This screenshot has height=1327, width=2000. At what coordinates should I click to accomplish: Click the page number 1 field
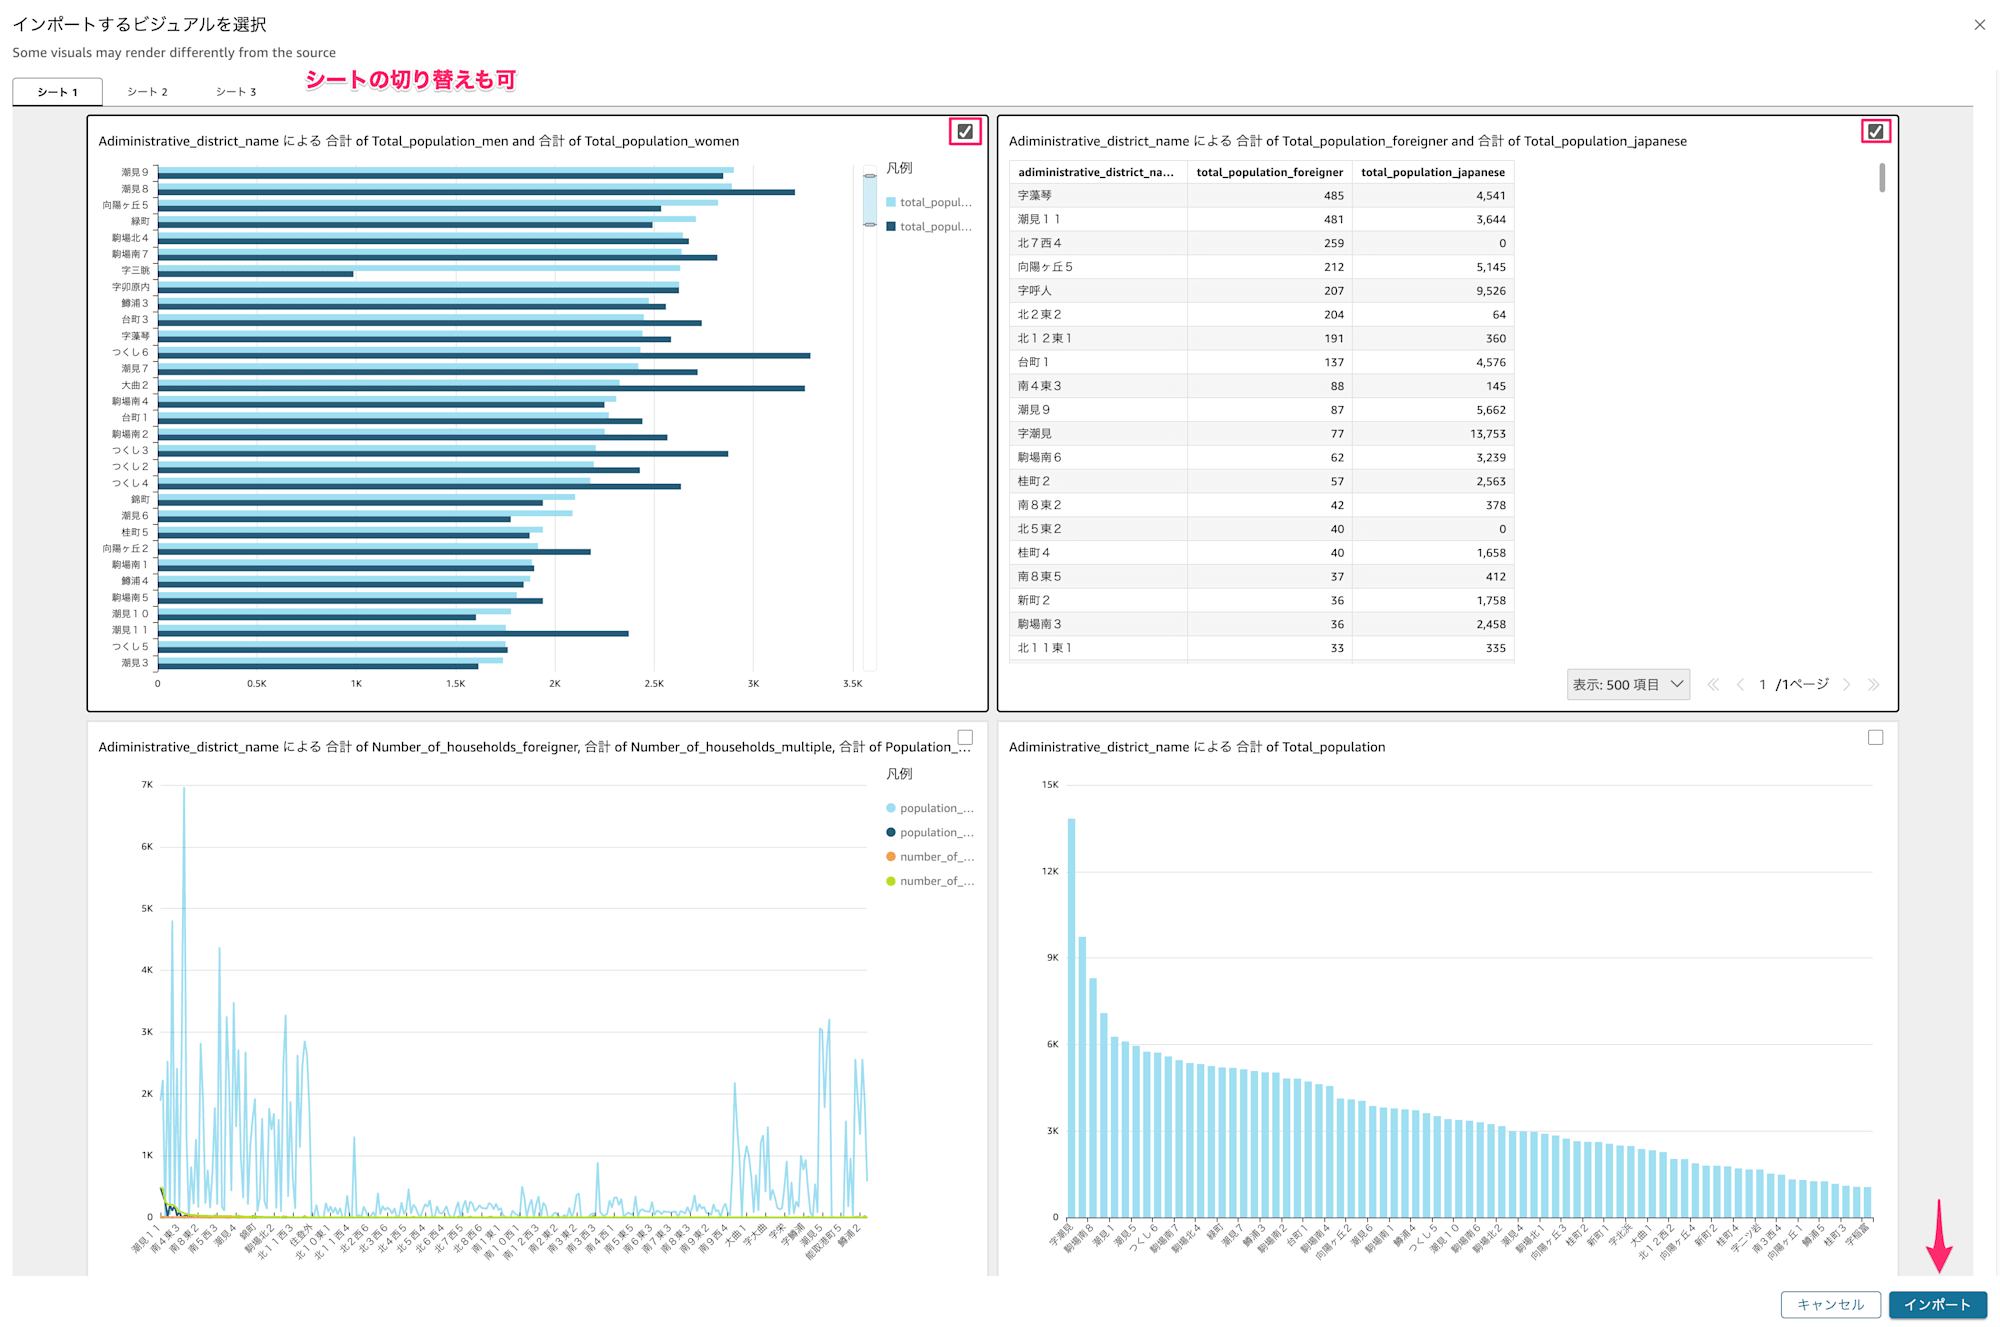1762,684
